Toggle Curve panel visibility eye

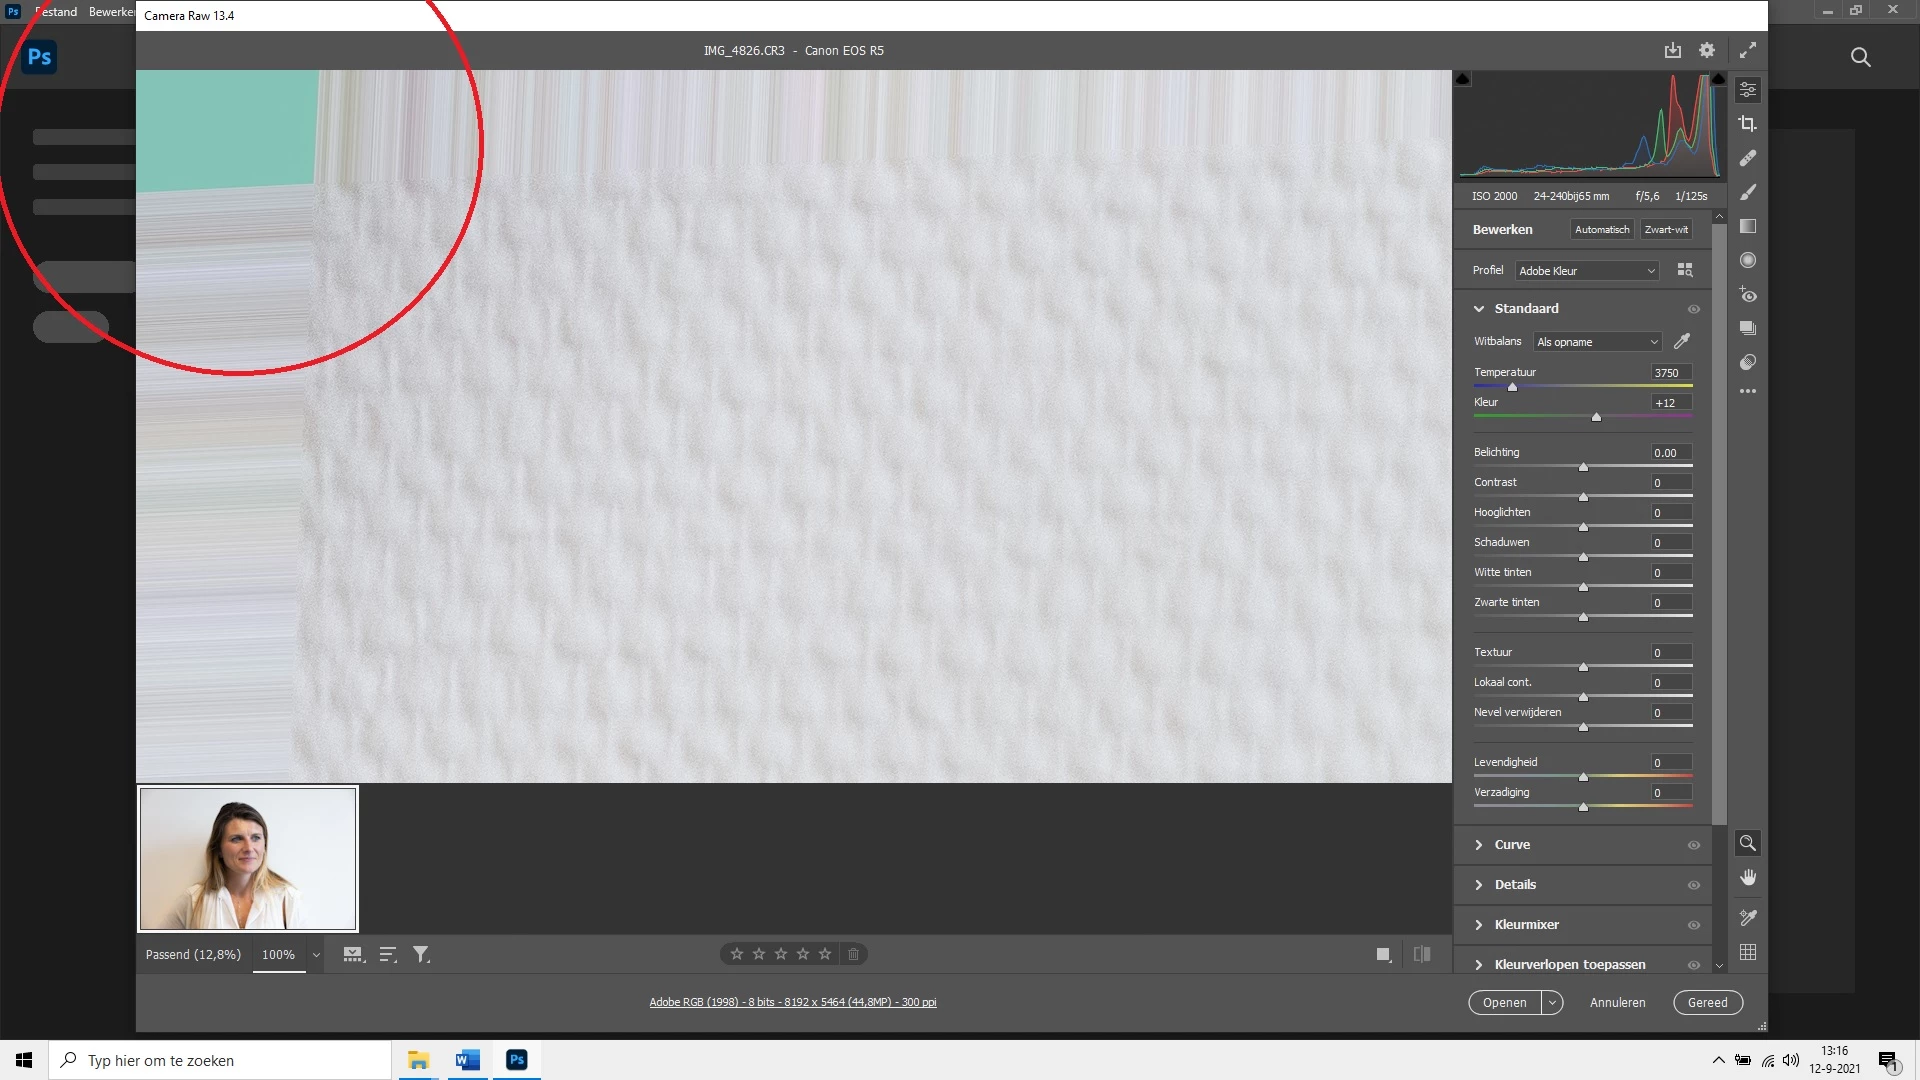click(1694, 845)
